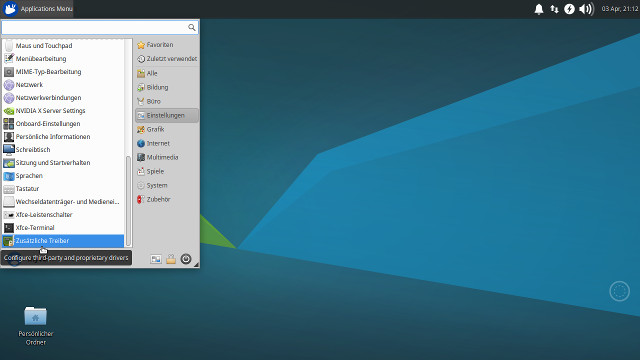This screenshot has width=640, height=360.
Task: Click the clock showing 03 Apr, 21:12
Action: tap(620, 9)
